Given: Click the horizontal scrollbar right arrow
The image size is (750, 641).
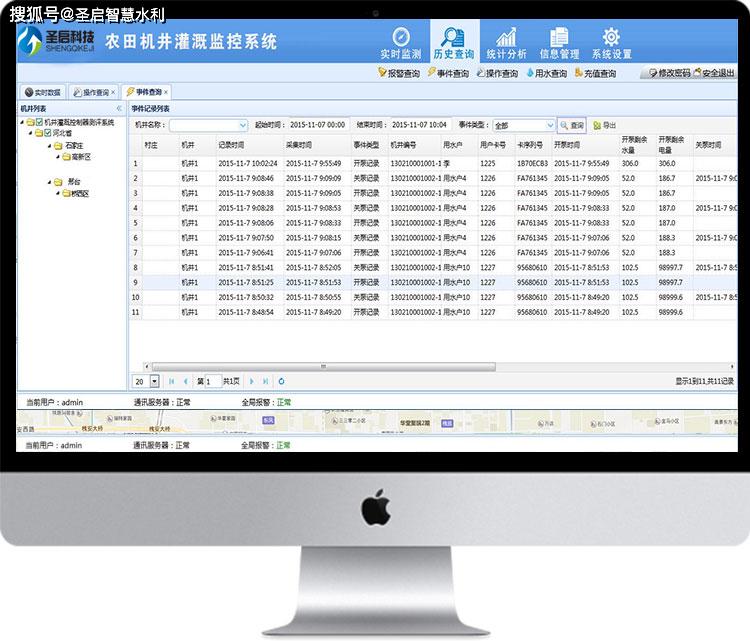Looking at the screenshot, I should tap(732, 367).
